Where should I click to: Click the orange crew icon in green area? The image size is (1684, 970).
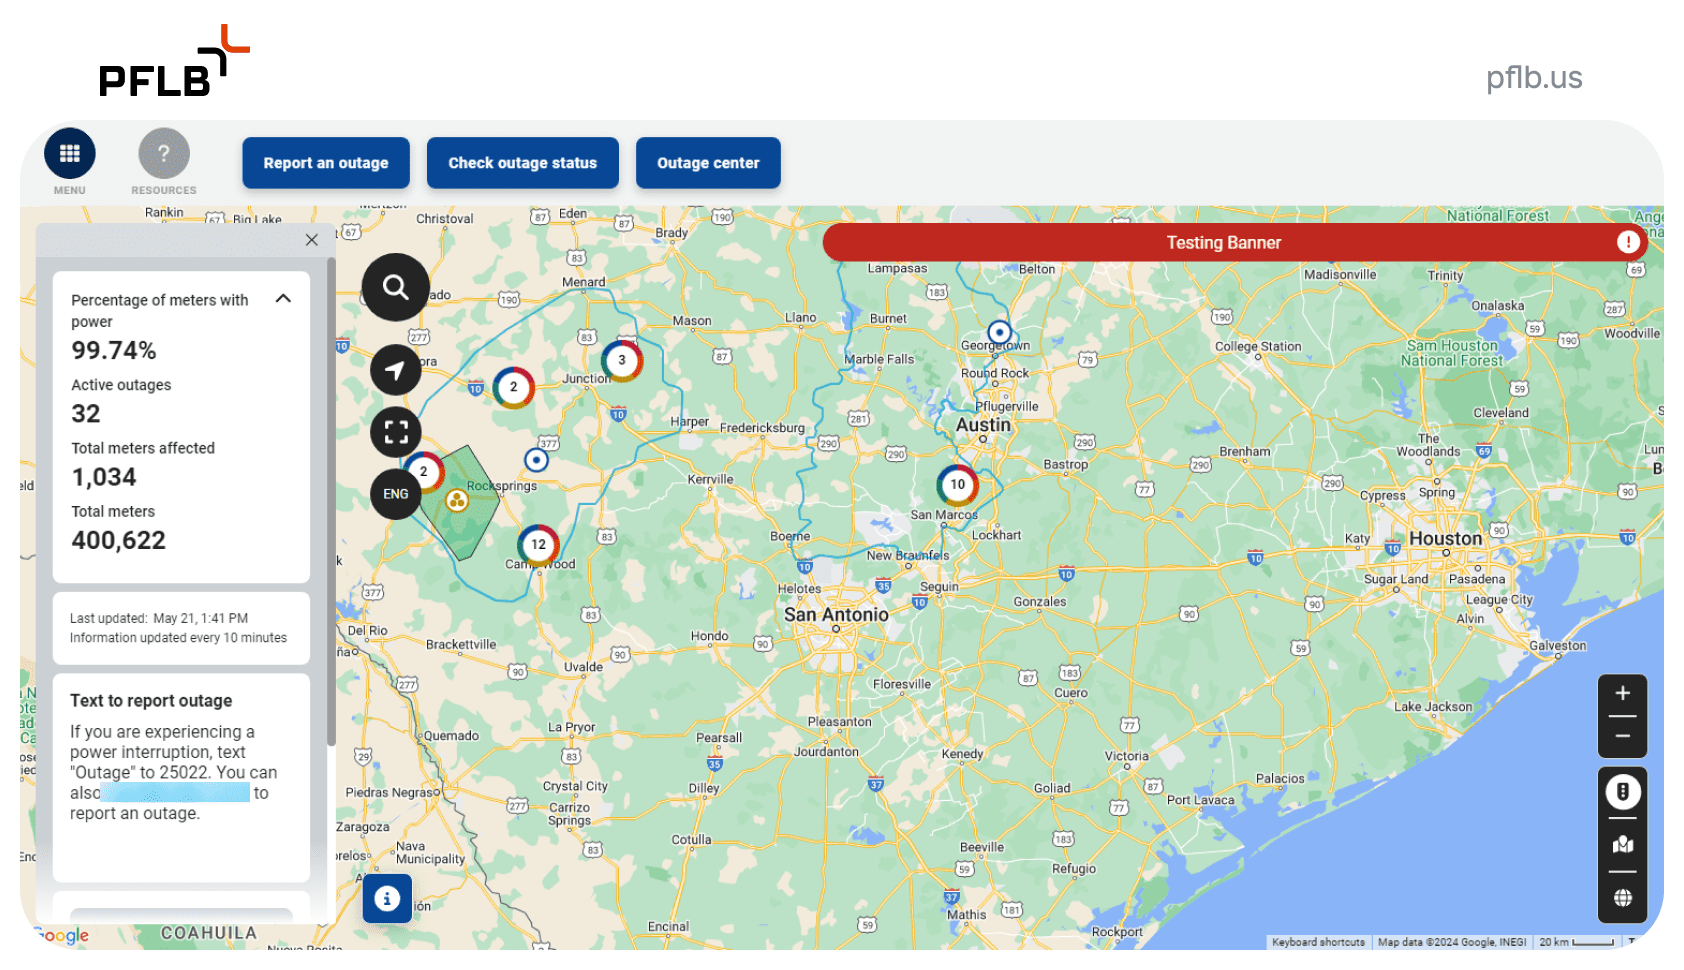click(457, 501)
